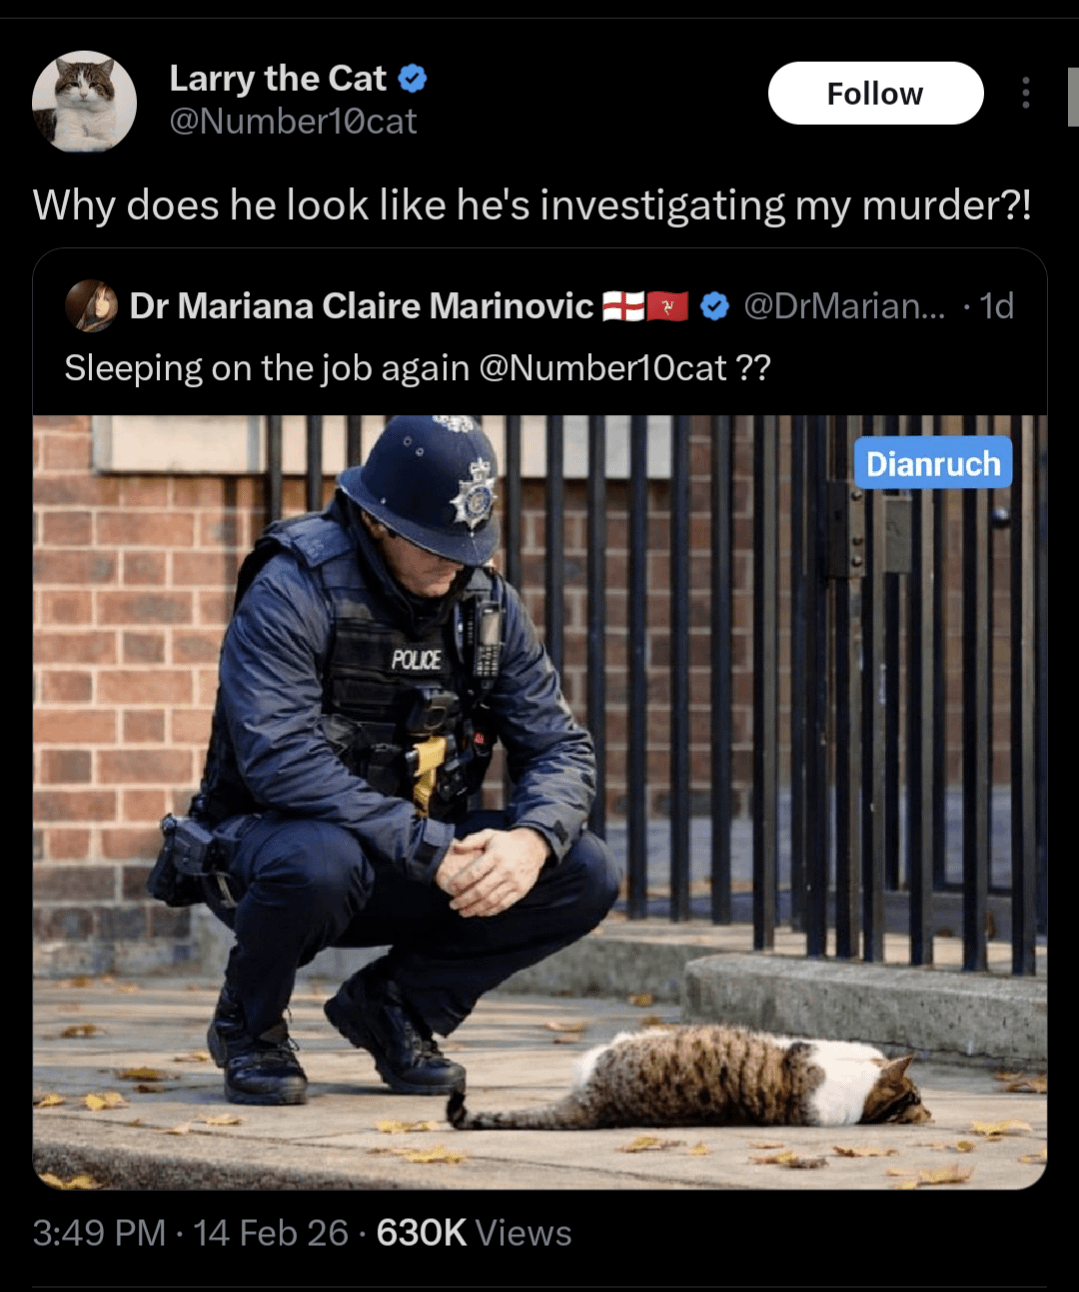This screenshot has width=1079, height=1292.
Task: Open the Dr Mariana Claire Marinovic display name
Action: tap(361, 306)
